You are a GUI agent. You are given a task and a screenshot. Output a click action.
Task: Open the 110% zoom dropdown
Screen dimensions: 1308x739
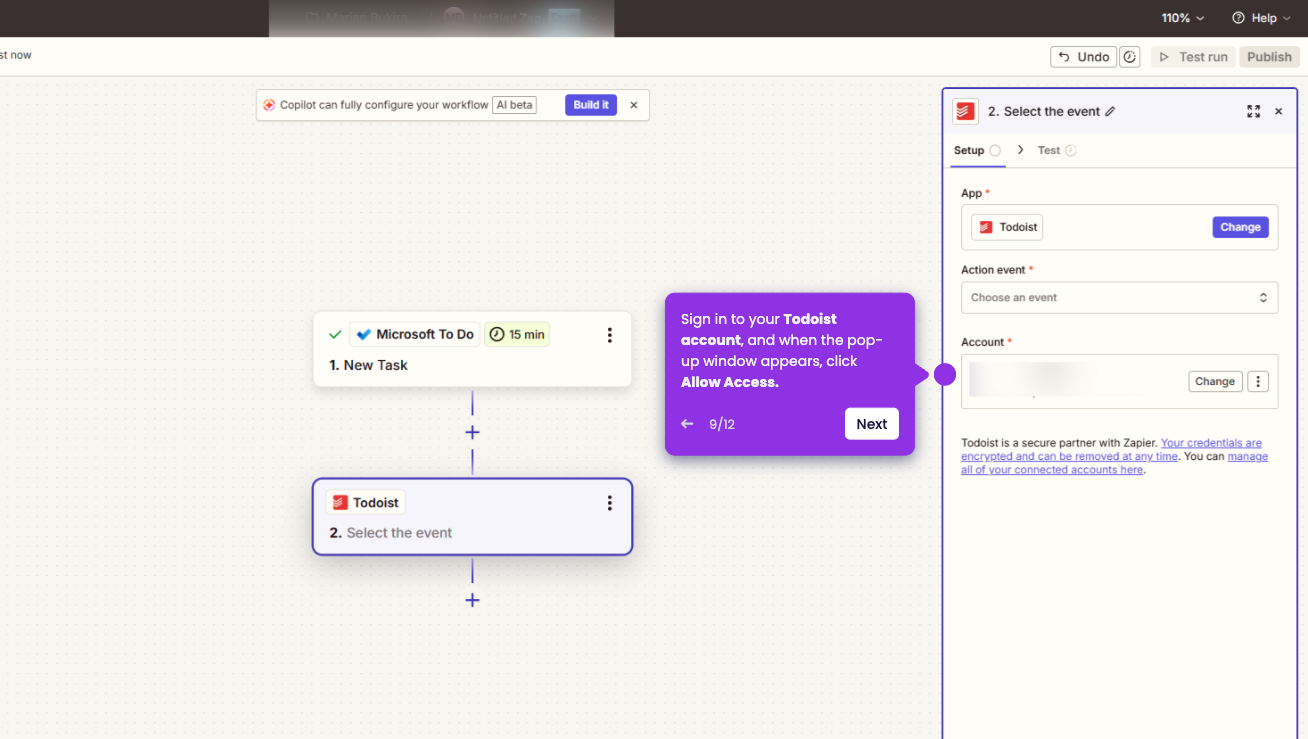[1183, 18]
